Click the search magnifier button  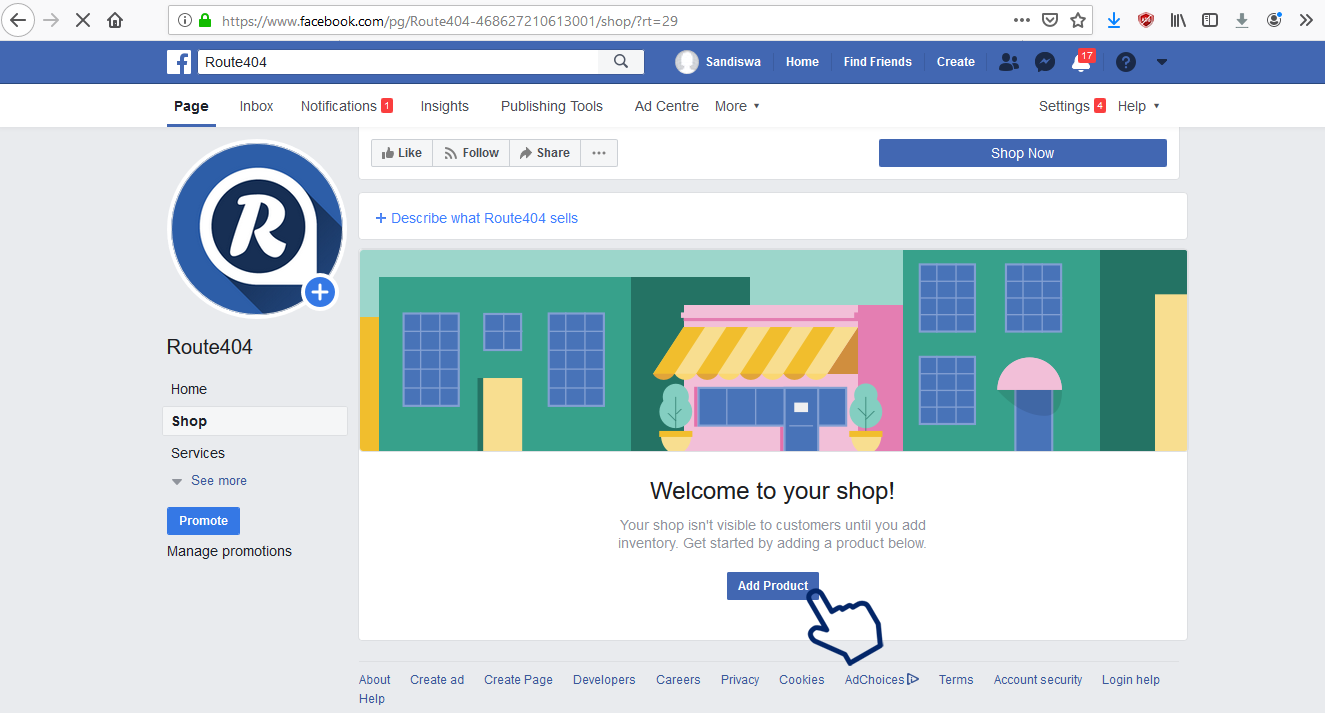pyautogui.click(x=621, y=62)
